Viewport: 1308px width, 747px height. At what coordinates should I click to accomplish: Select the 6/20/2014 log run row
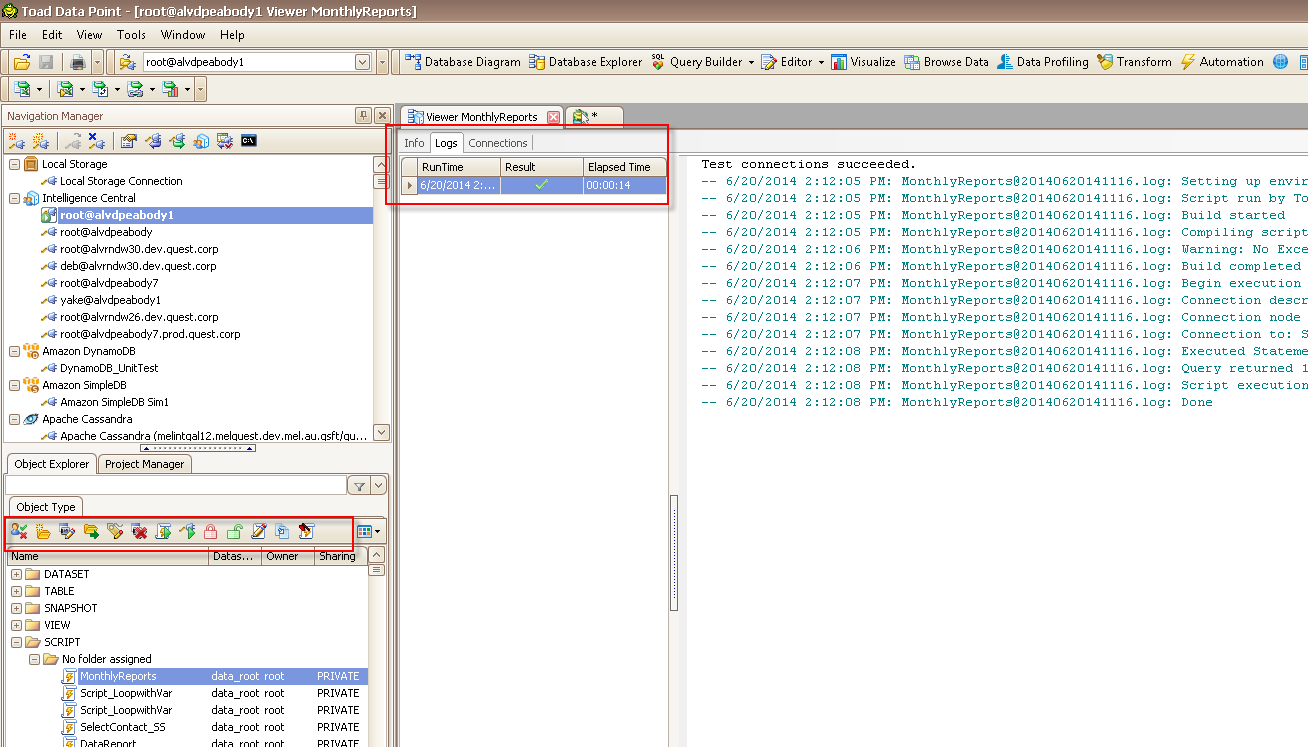[x=534, y=185]
